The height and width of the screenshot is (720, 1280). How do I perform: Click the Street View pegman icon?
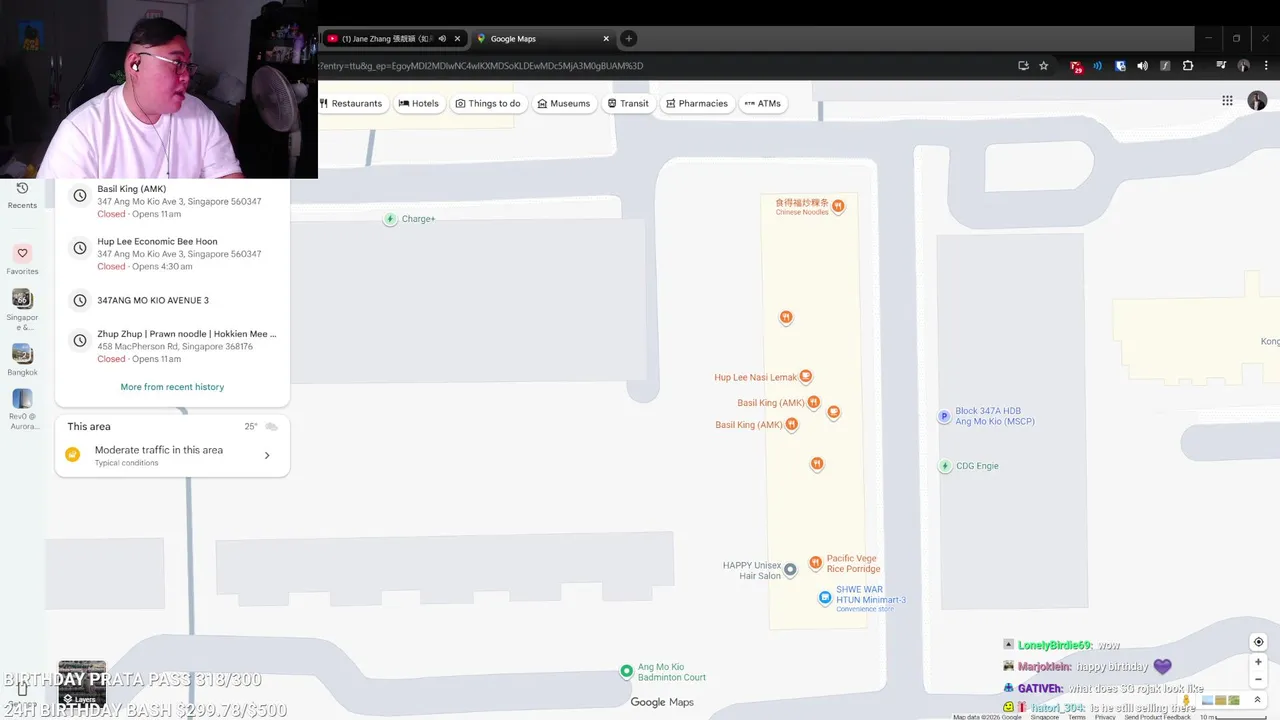point(1187,700)
